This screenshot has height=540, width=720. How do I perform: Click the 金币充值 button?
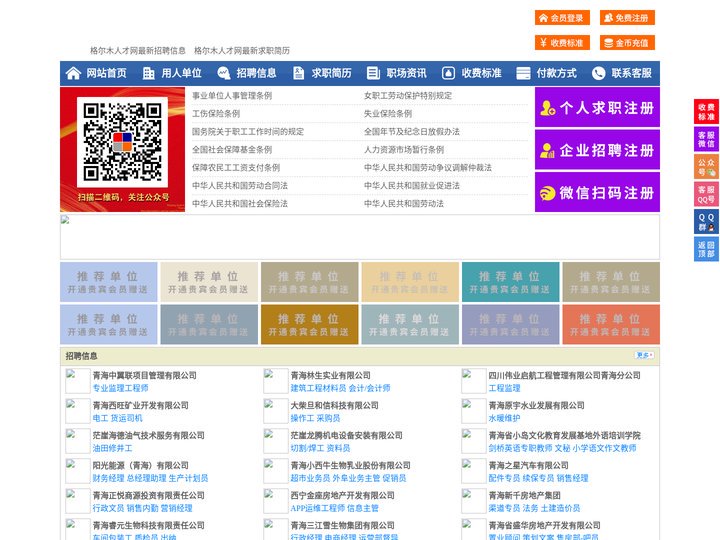[627, 43]
